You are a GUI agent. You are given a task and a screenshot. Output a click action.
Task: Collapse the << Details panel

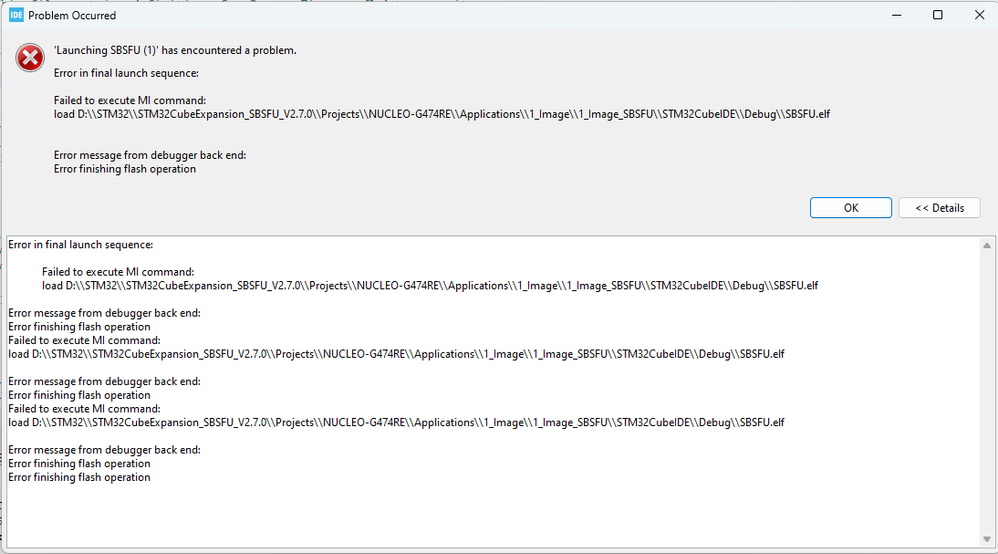[939, 208]
